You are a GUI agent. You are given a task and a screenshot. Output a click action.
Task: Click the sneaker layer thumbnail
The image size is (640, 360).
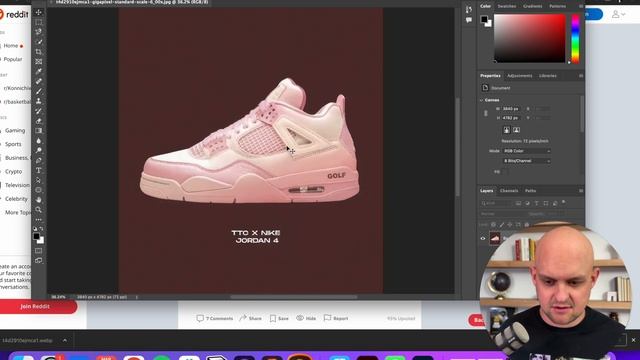[495, 238]
